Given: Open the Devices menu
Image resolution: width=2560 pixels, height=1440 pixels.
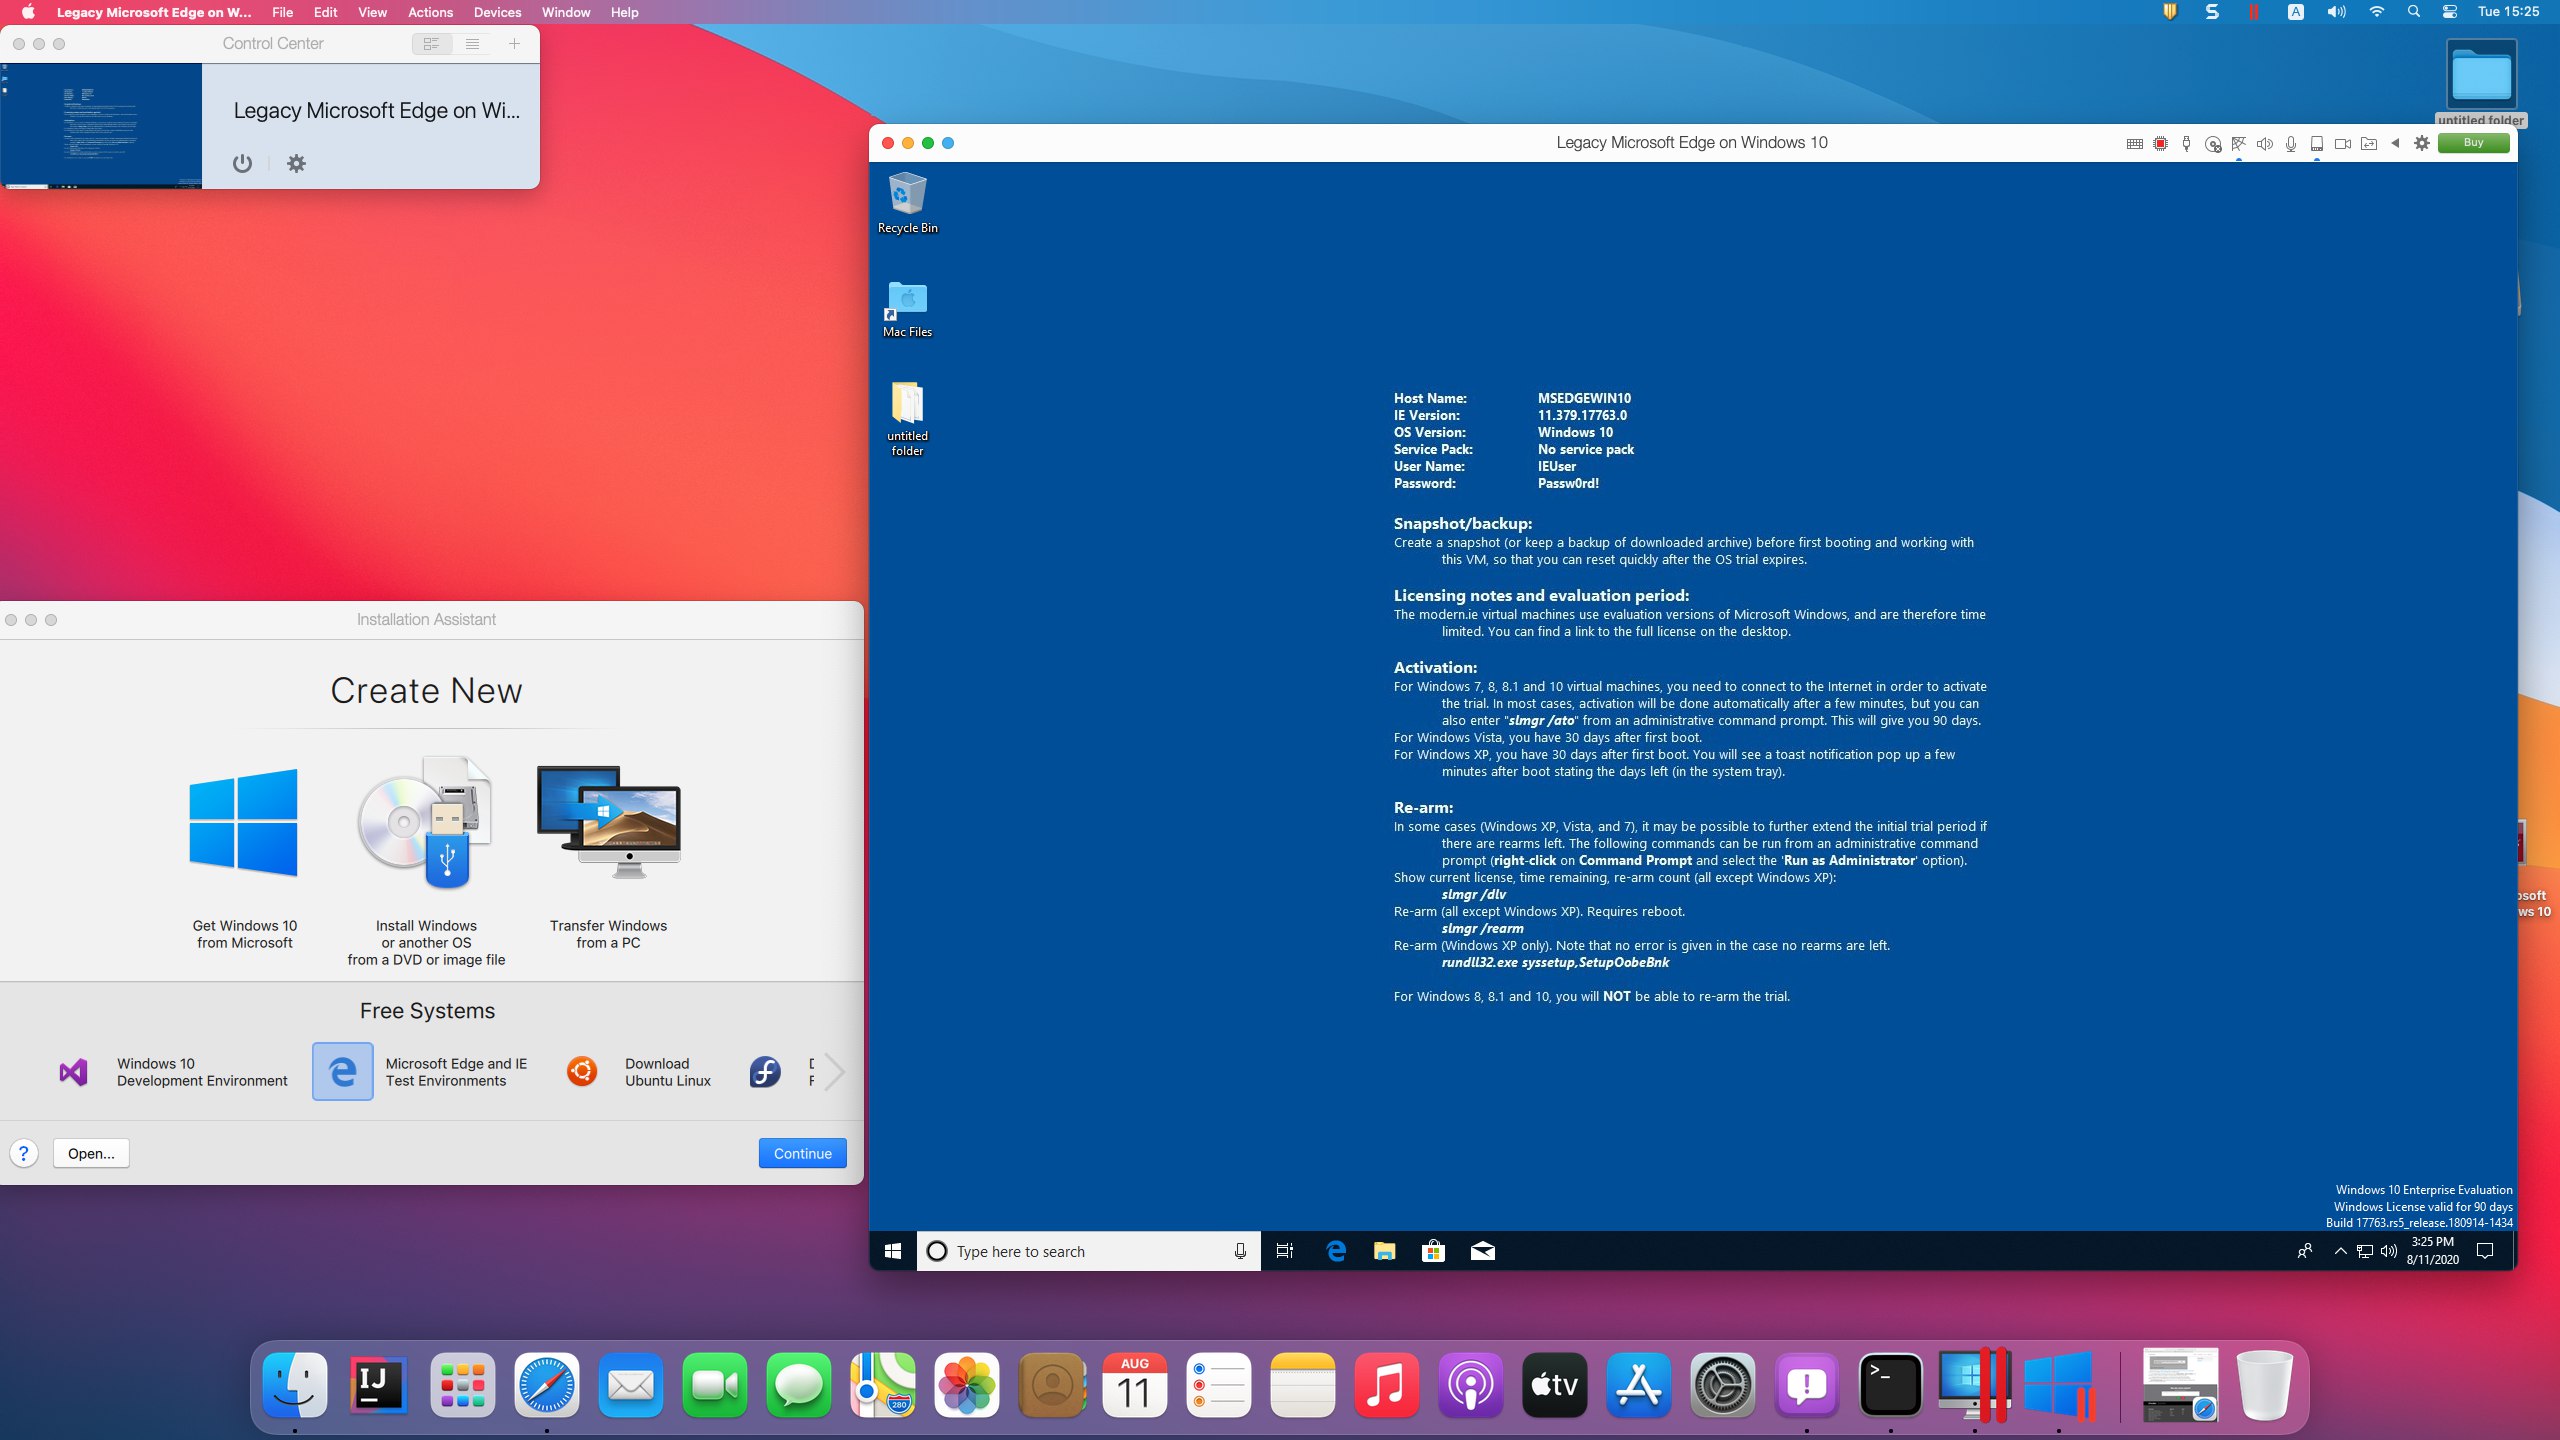Looking at the screenshot, I should [x=497, y=12].
